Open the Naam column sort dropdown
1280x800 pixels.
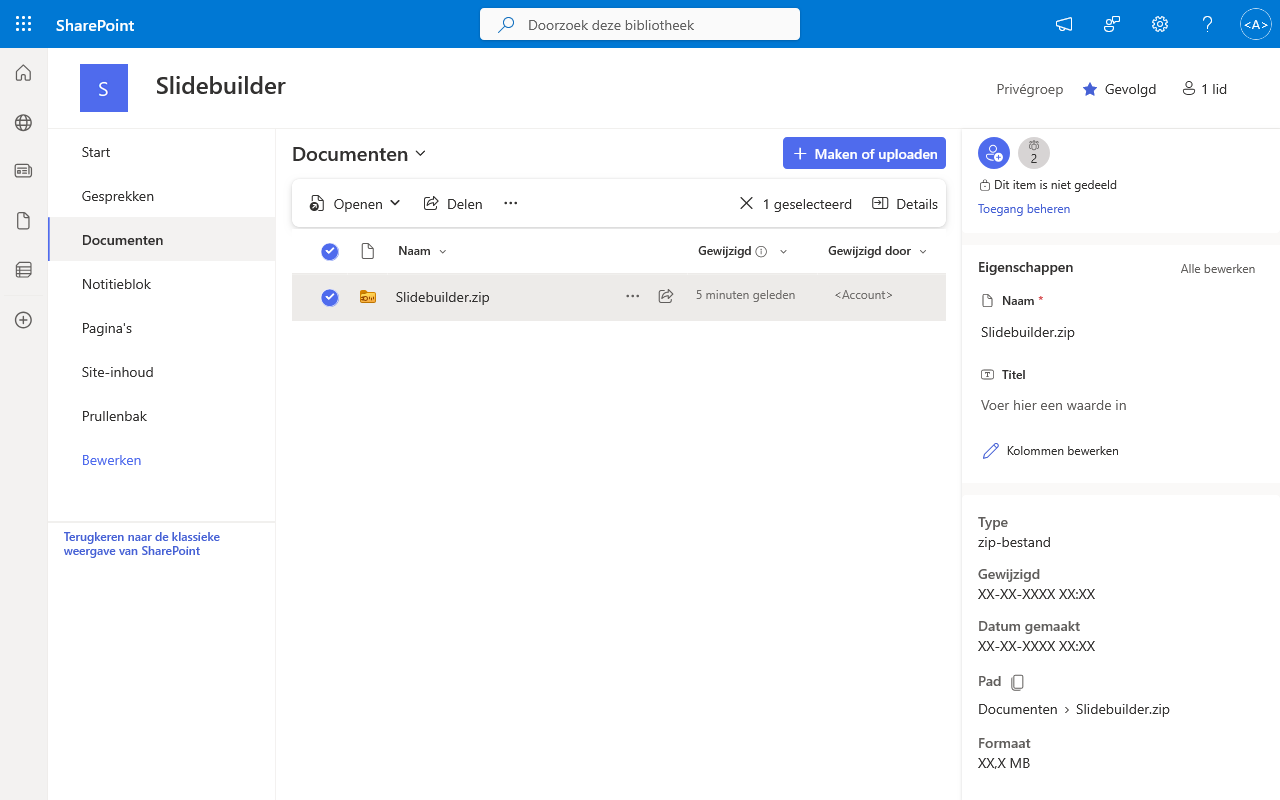[443, 252]
